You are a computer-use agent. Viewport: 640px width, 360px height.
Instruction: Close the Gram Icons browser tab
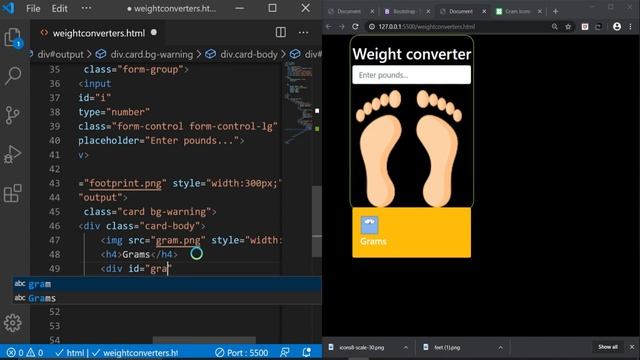tap(540, 11)
